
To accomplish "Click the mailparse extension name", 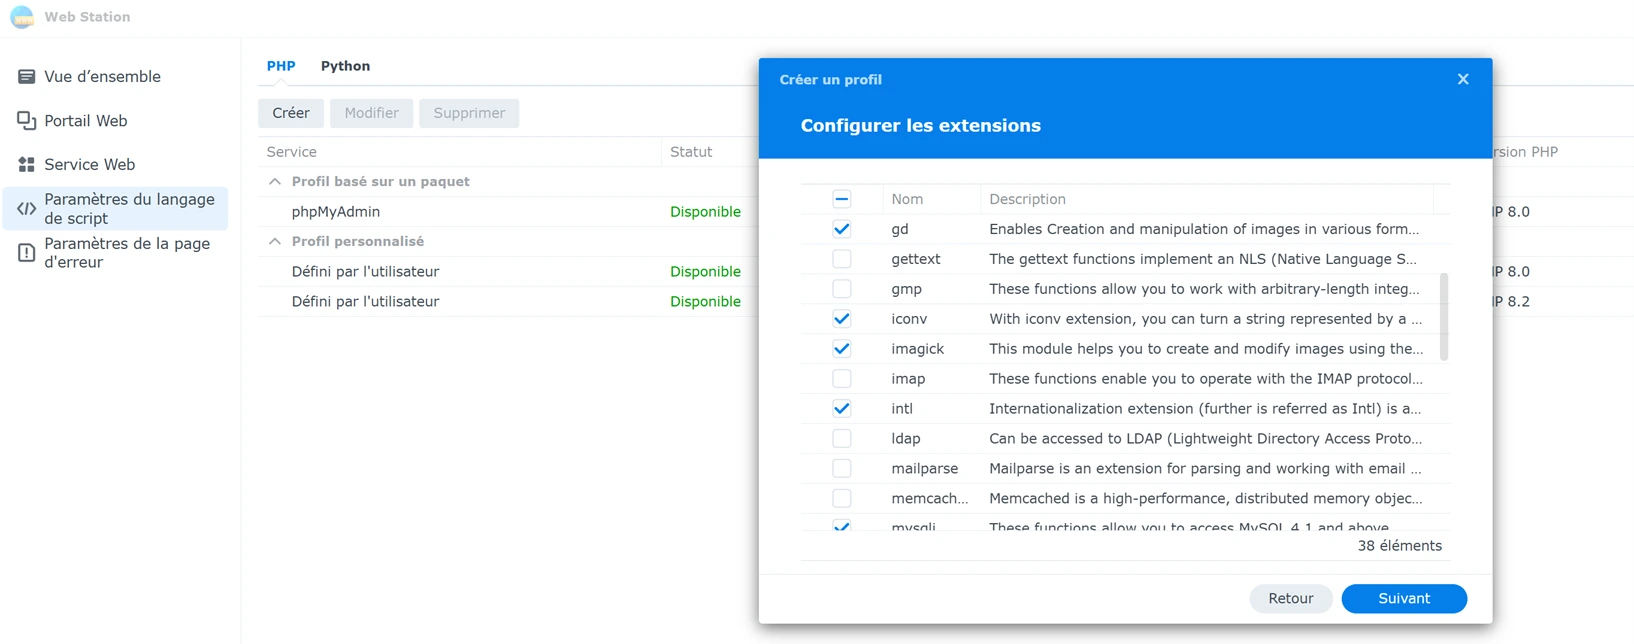I will click(x=925, y=469).
